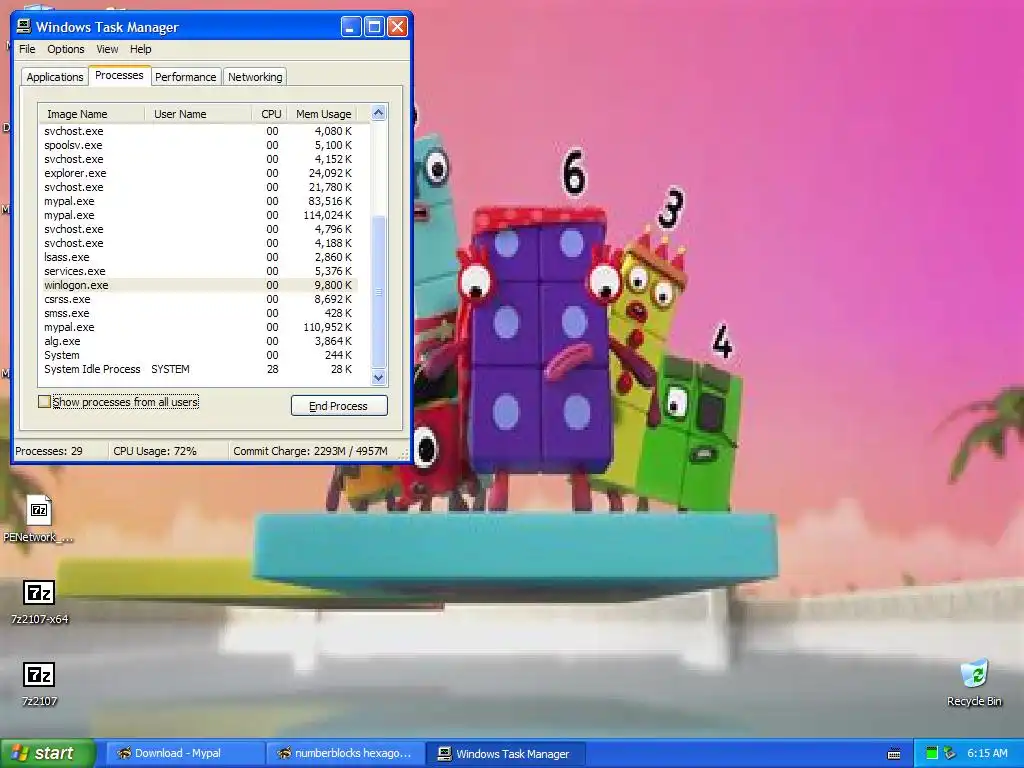Click the Commit Charge status bar entry
Viewport: 1024px width, 768px height.
coord(311,451)
